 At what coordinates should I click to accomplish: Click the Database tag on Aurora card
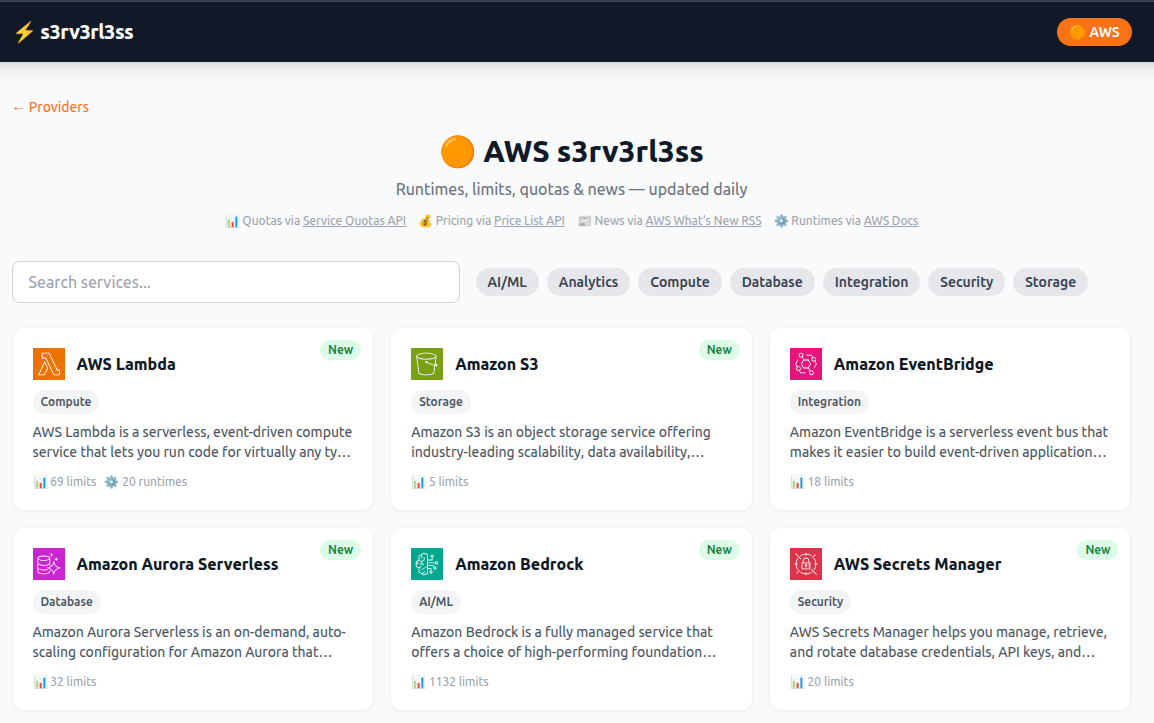click(x=66, y=602)
